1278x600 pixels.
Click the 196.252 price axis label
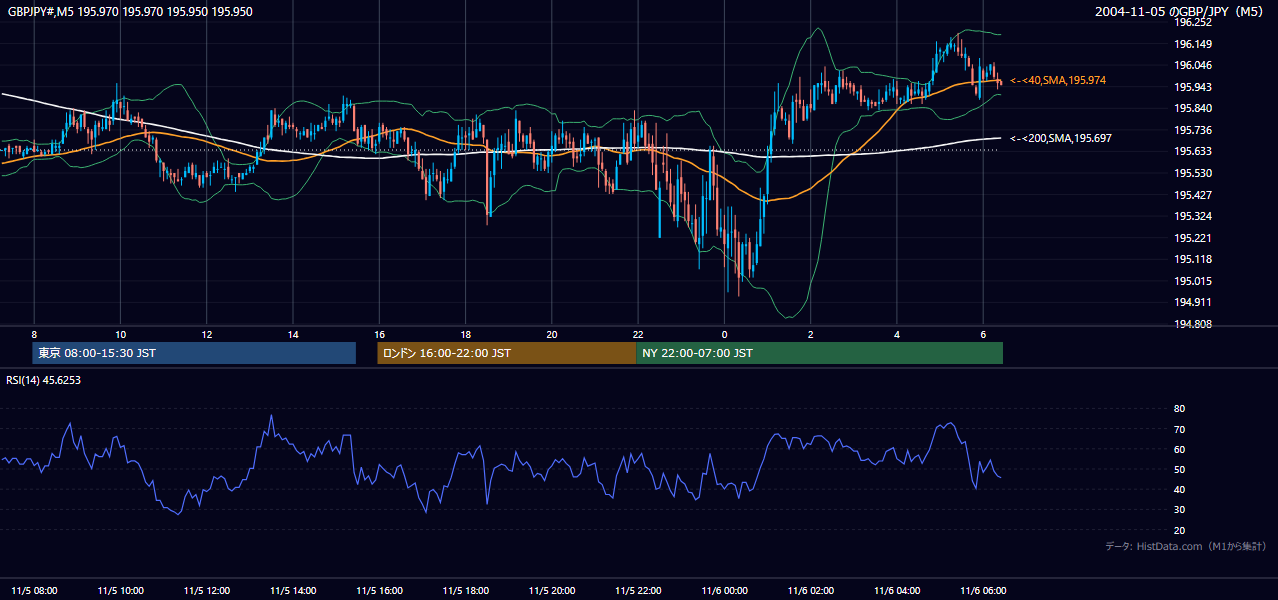[1193, 22]
